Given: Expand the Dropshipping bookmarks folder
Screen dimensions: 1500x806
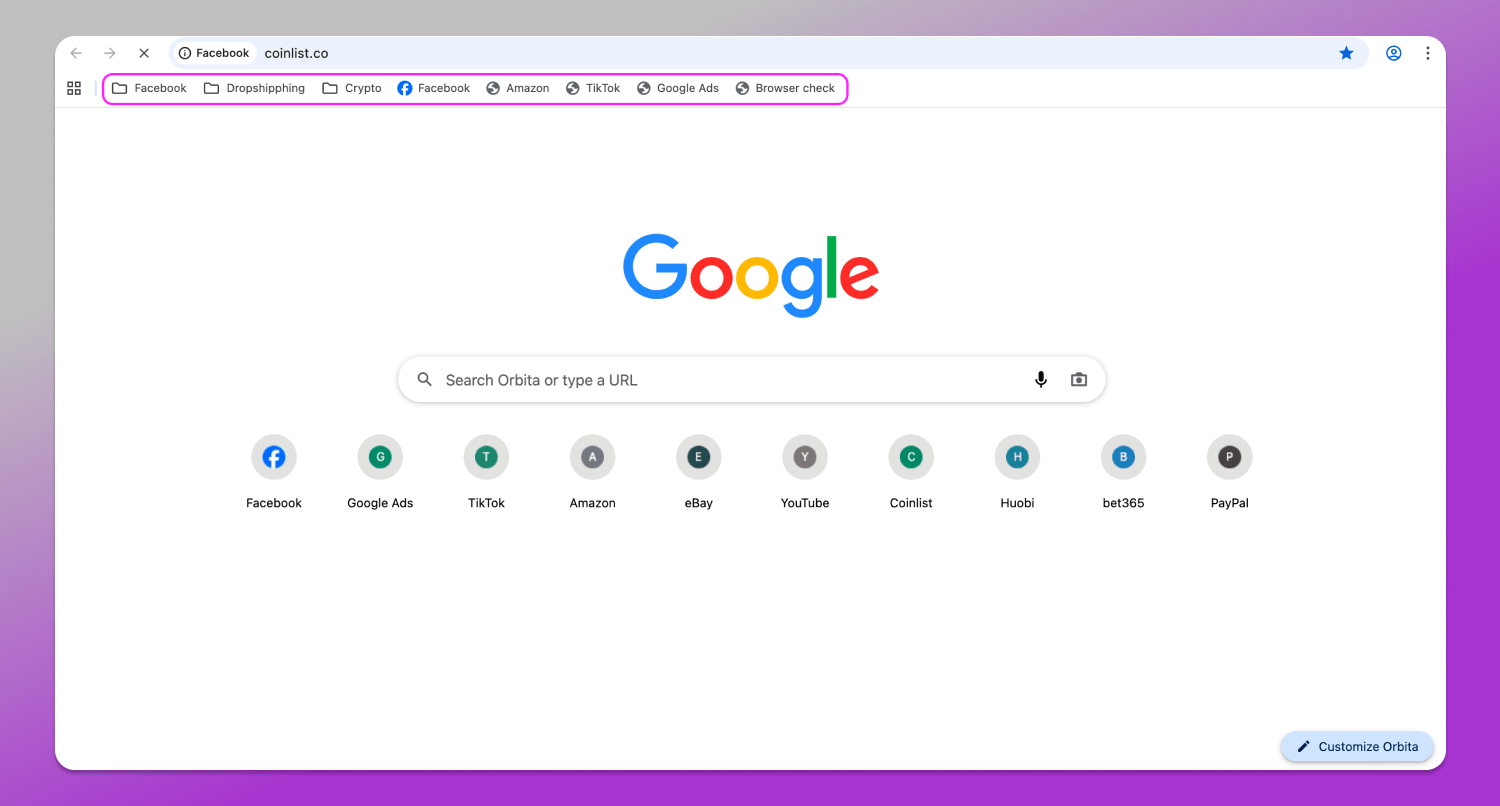Looking at the screenshot, I should click(254, 88).
